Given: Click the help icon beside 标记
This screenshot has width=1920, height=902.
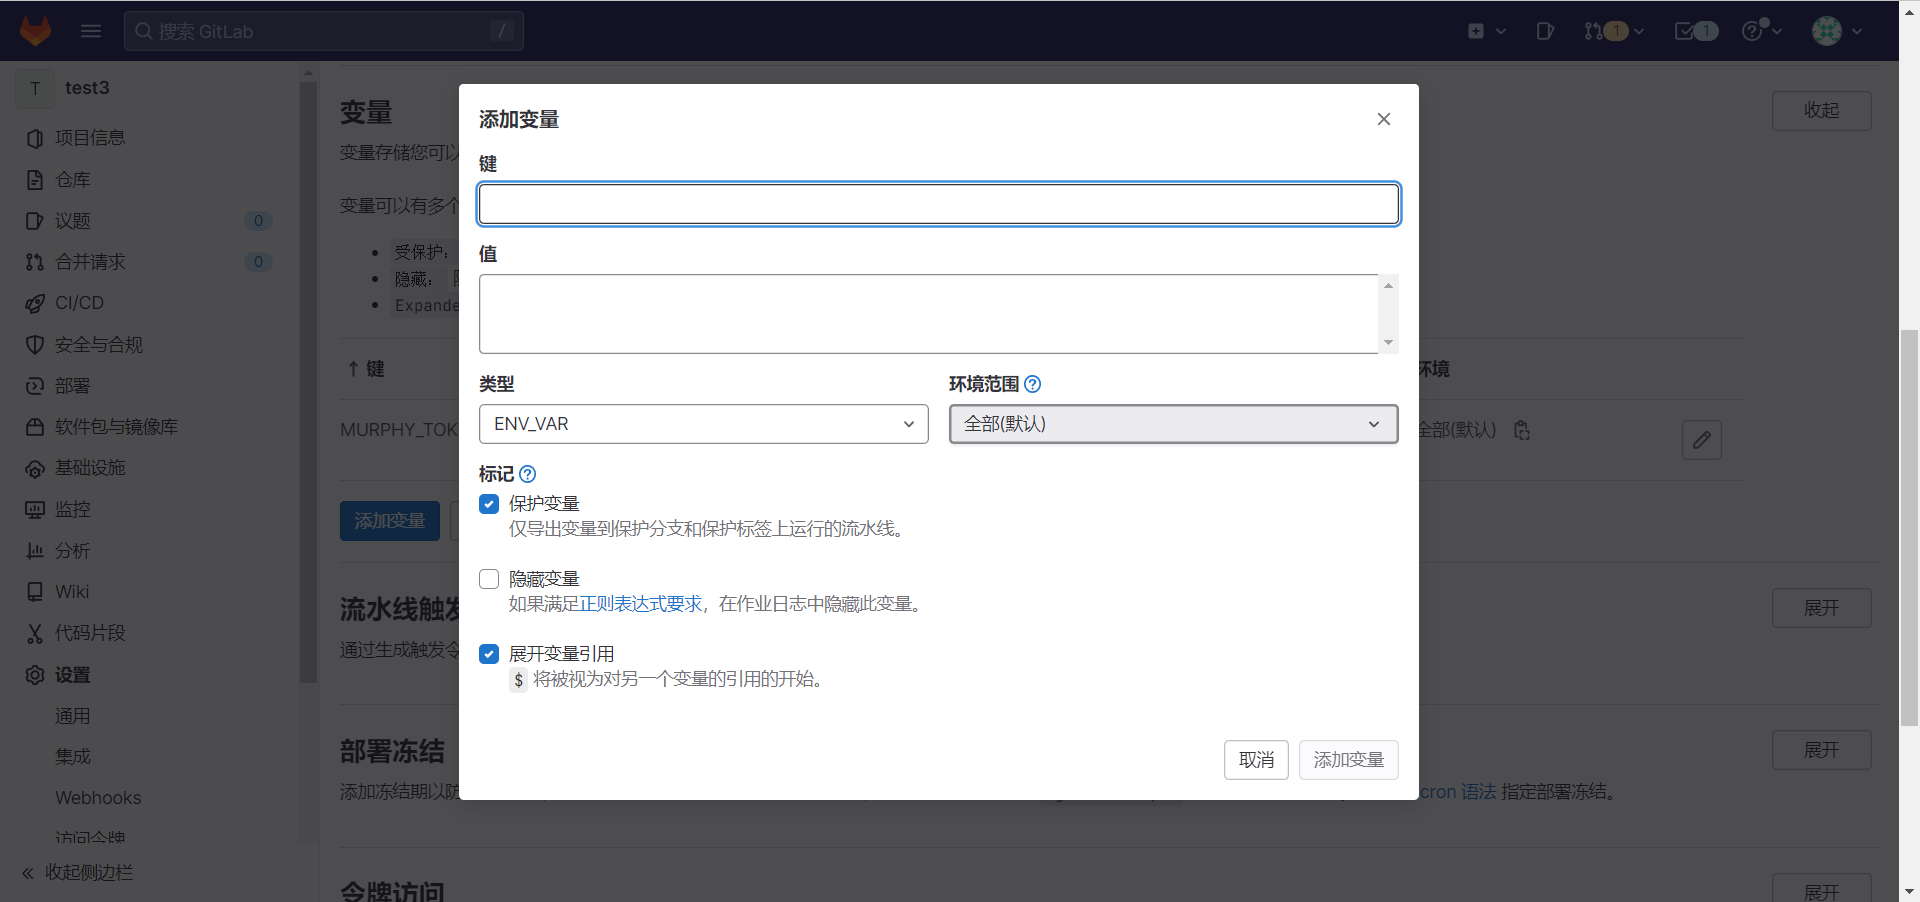Looking at the screenshot, I should coord(528,474).
